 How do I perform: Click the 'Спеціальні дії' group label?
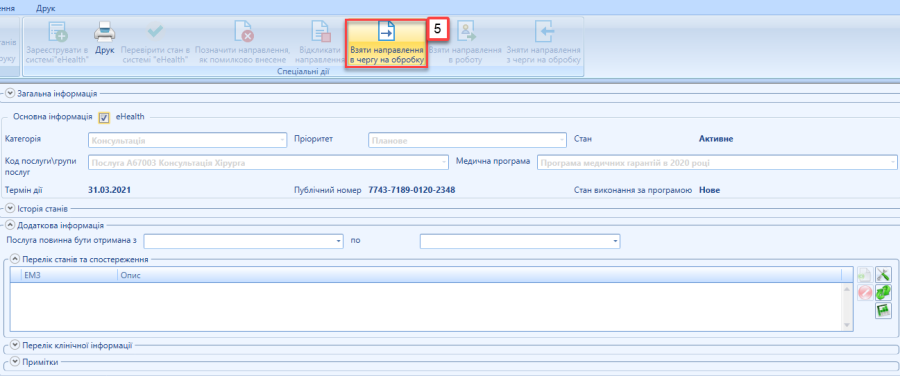coord(302,71)
